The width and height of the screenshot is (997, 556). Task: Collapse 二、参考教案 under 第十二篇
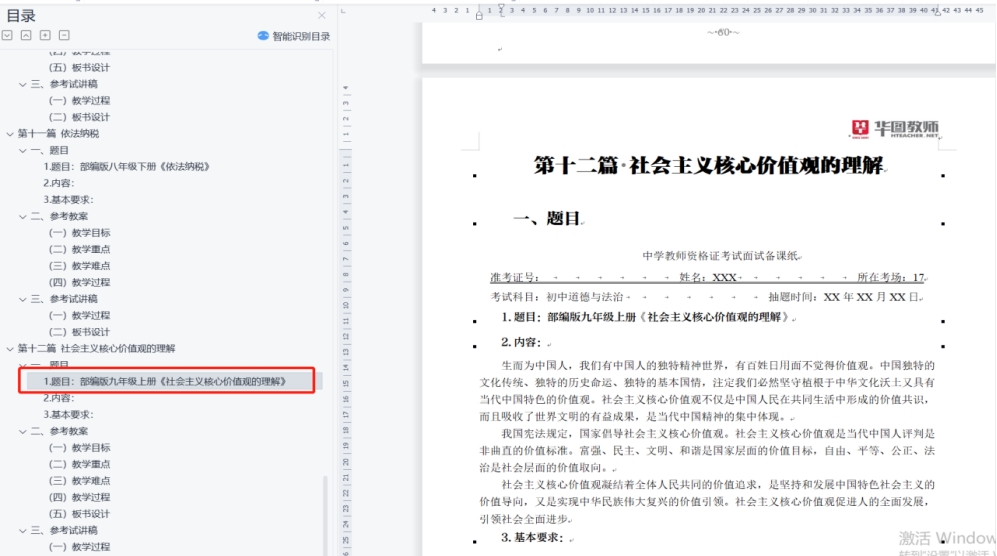(23, 431)
